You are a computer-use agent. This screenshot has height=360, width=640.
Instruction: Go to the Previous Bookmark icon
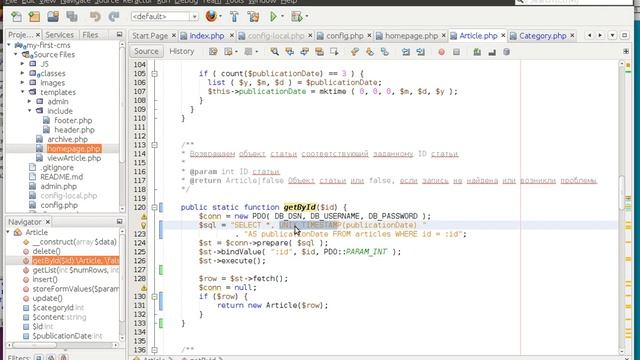355,52
